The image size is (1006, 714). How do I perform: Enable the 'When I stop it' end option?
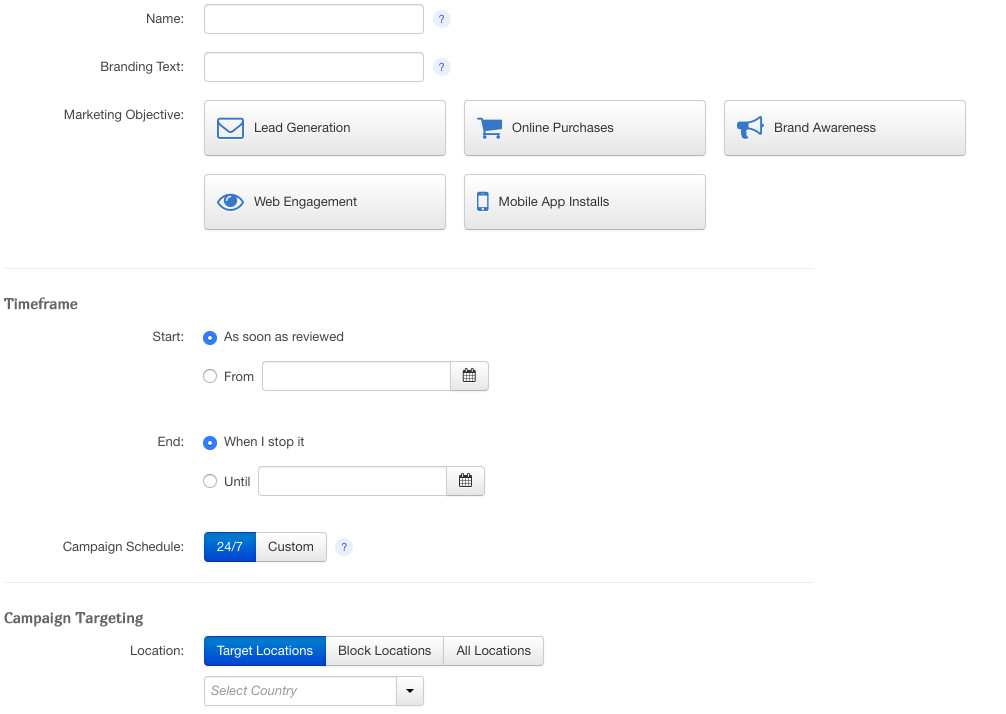point(210,442)
